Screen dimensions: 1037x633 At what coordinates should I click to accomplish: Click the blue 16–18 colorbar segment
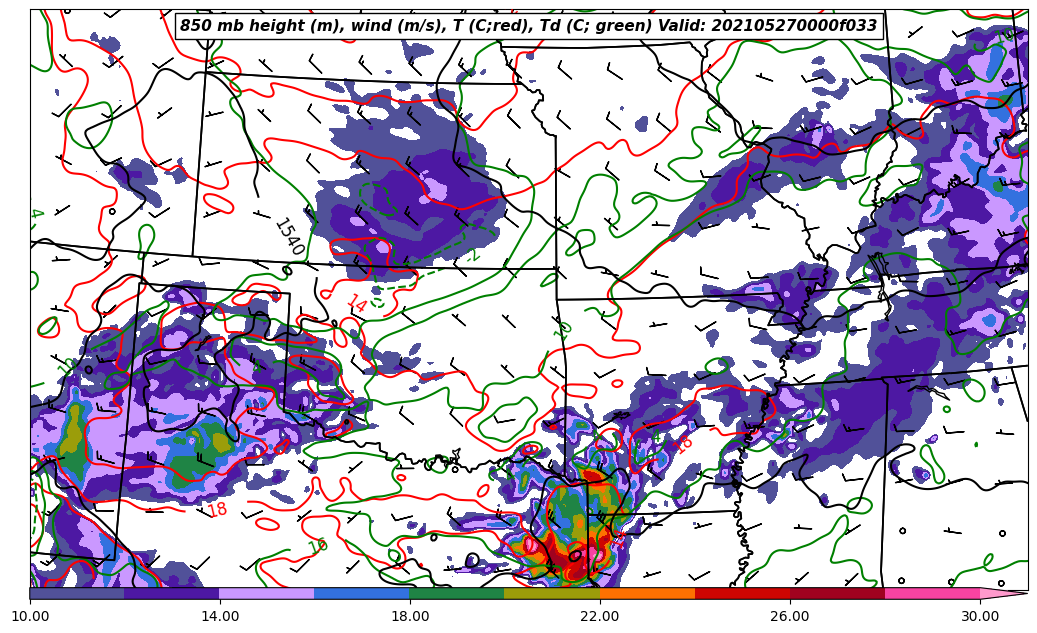(x=362, y=593)
